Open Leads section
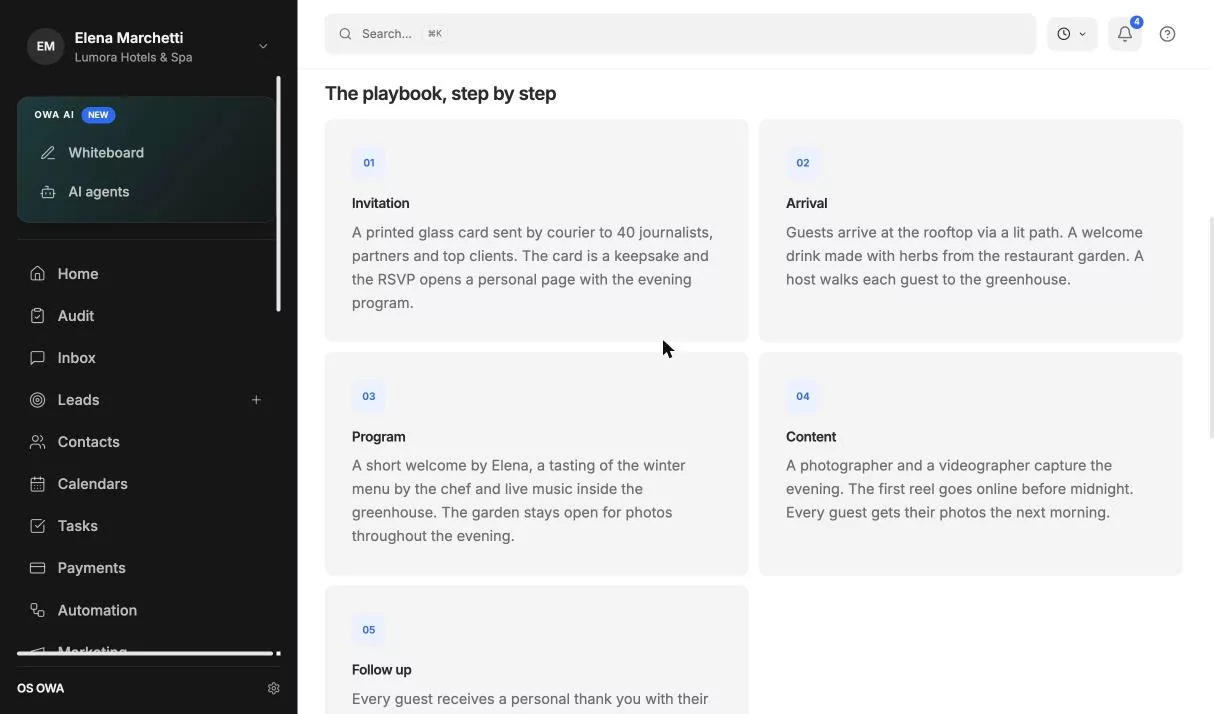 click(78, 400)
